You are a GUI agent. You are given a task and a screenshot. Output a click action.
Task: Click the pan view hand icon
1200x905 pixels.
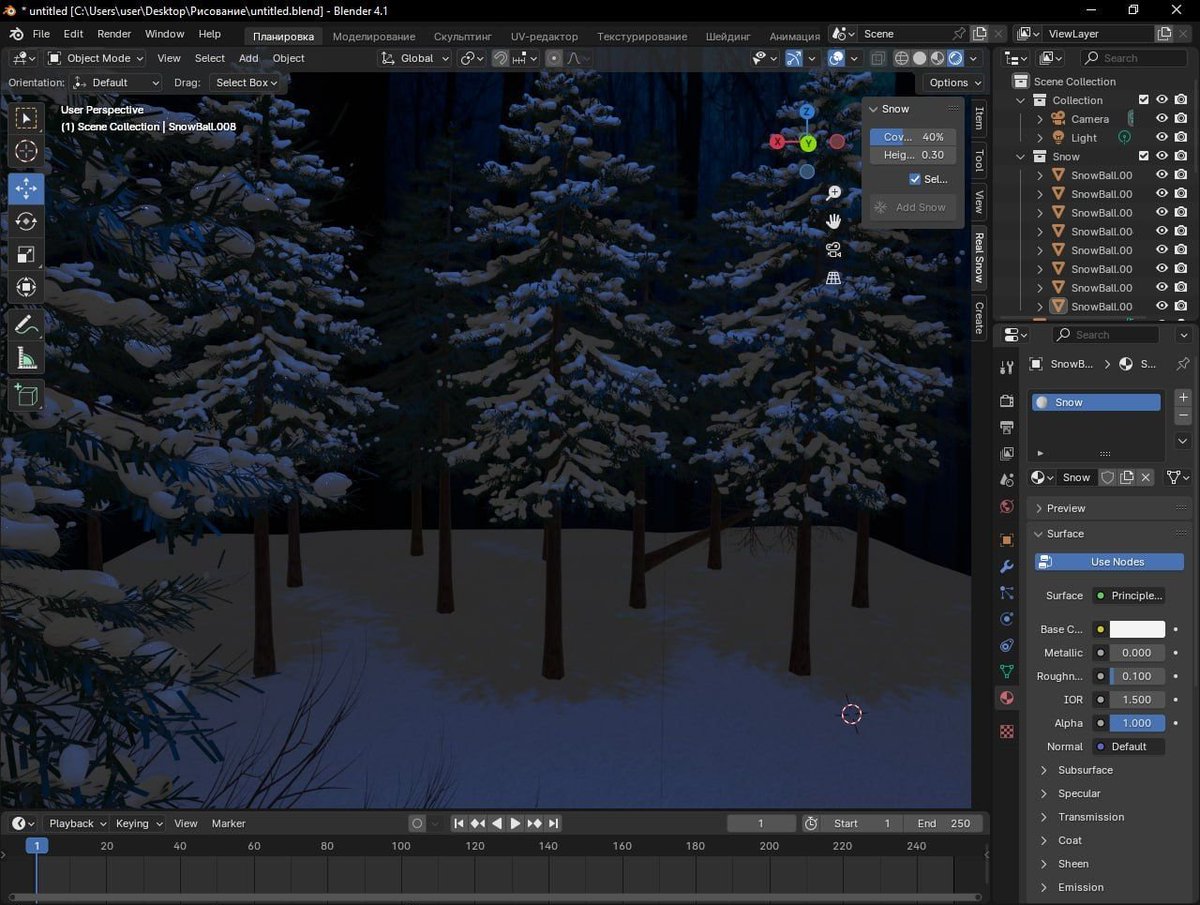pos(833,221)
